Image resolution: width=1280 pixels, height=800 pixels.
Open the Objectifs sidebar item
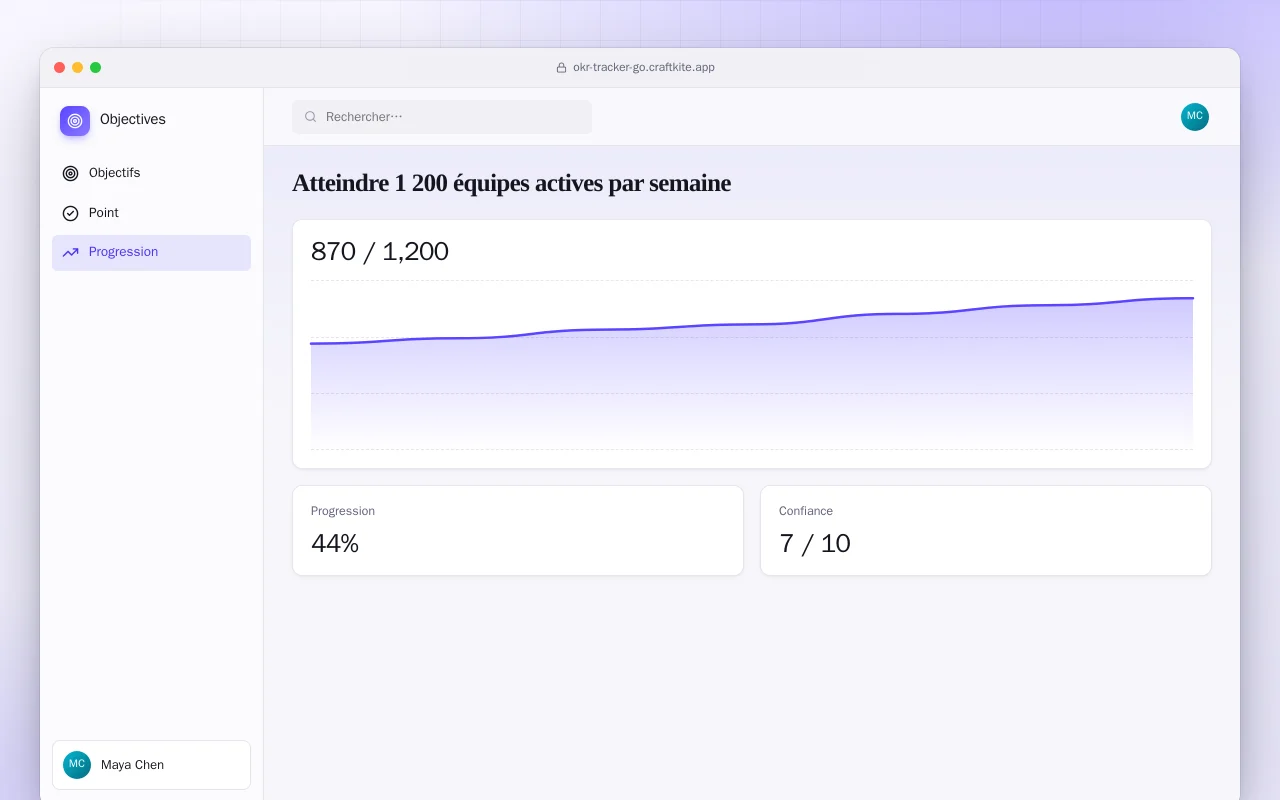pyautogui.click(x=151, y=173)
